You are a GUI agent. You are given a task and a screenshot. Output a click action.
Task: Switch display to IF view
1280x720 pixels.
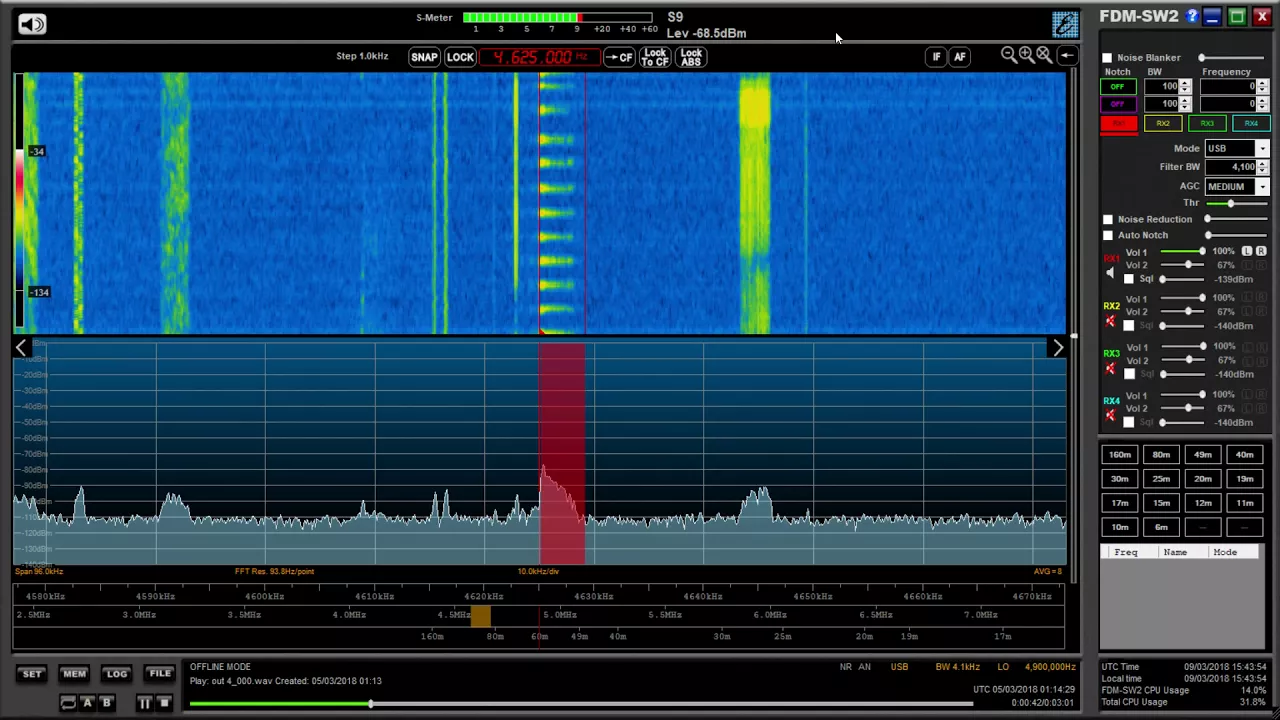pos(937,57)
